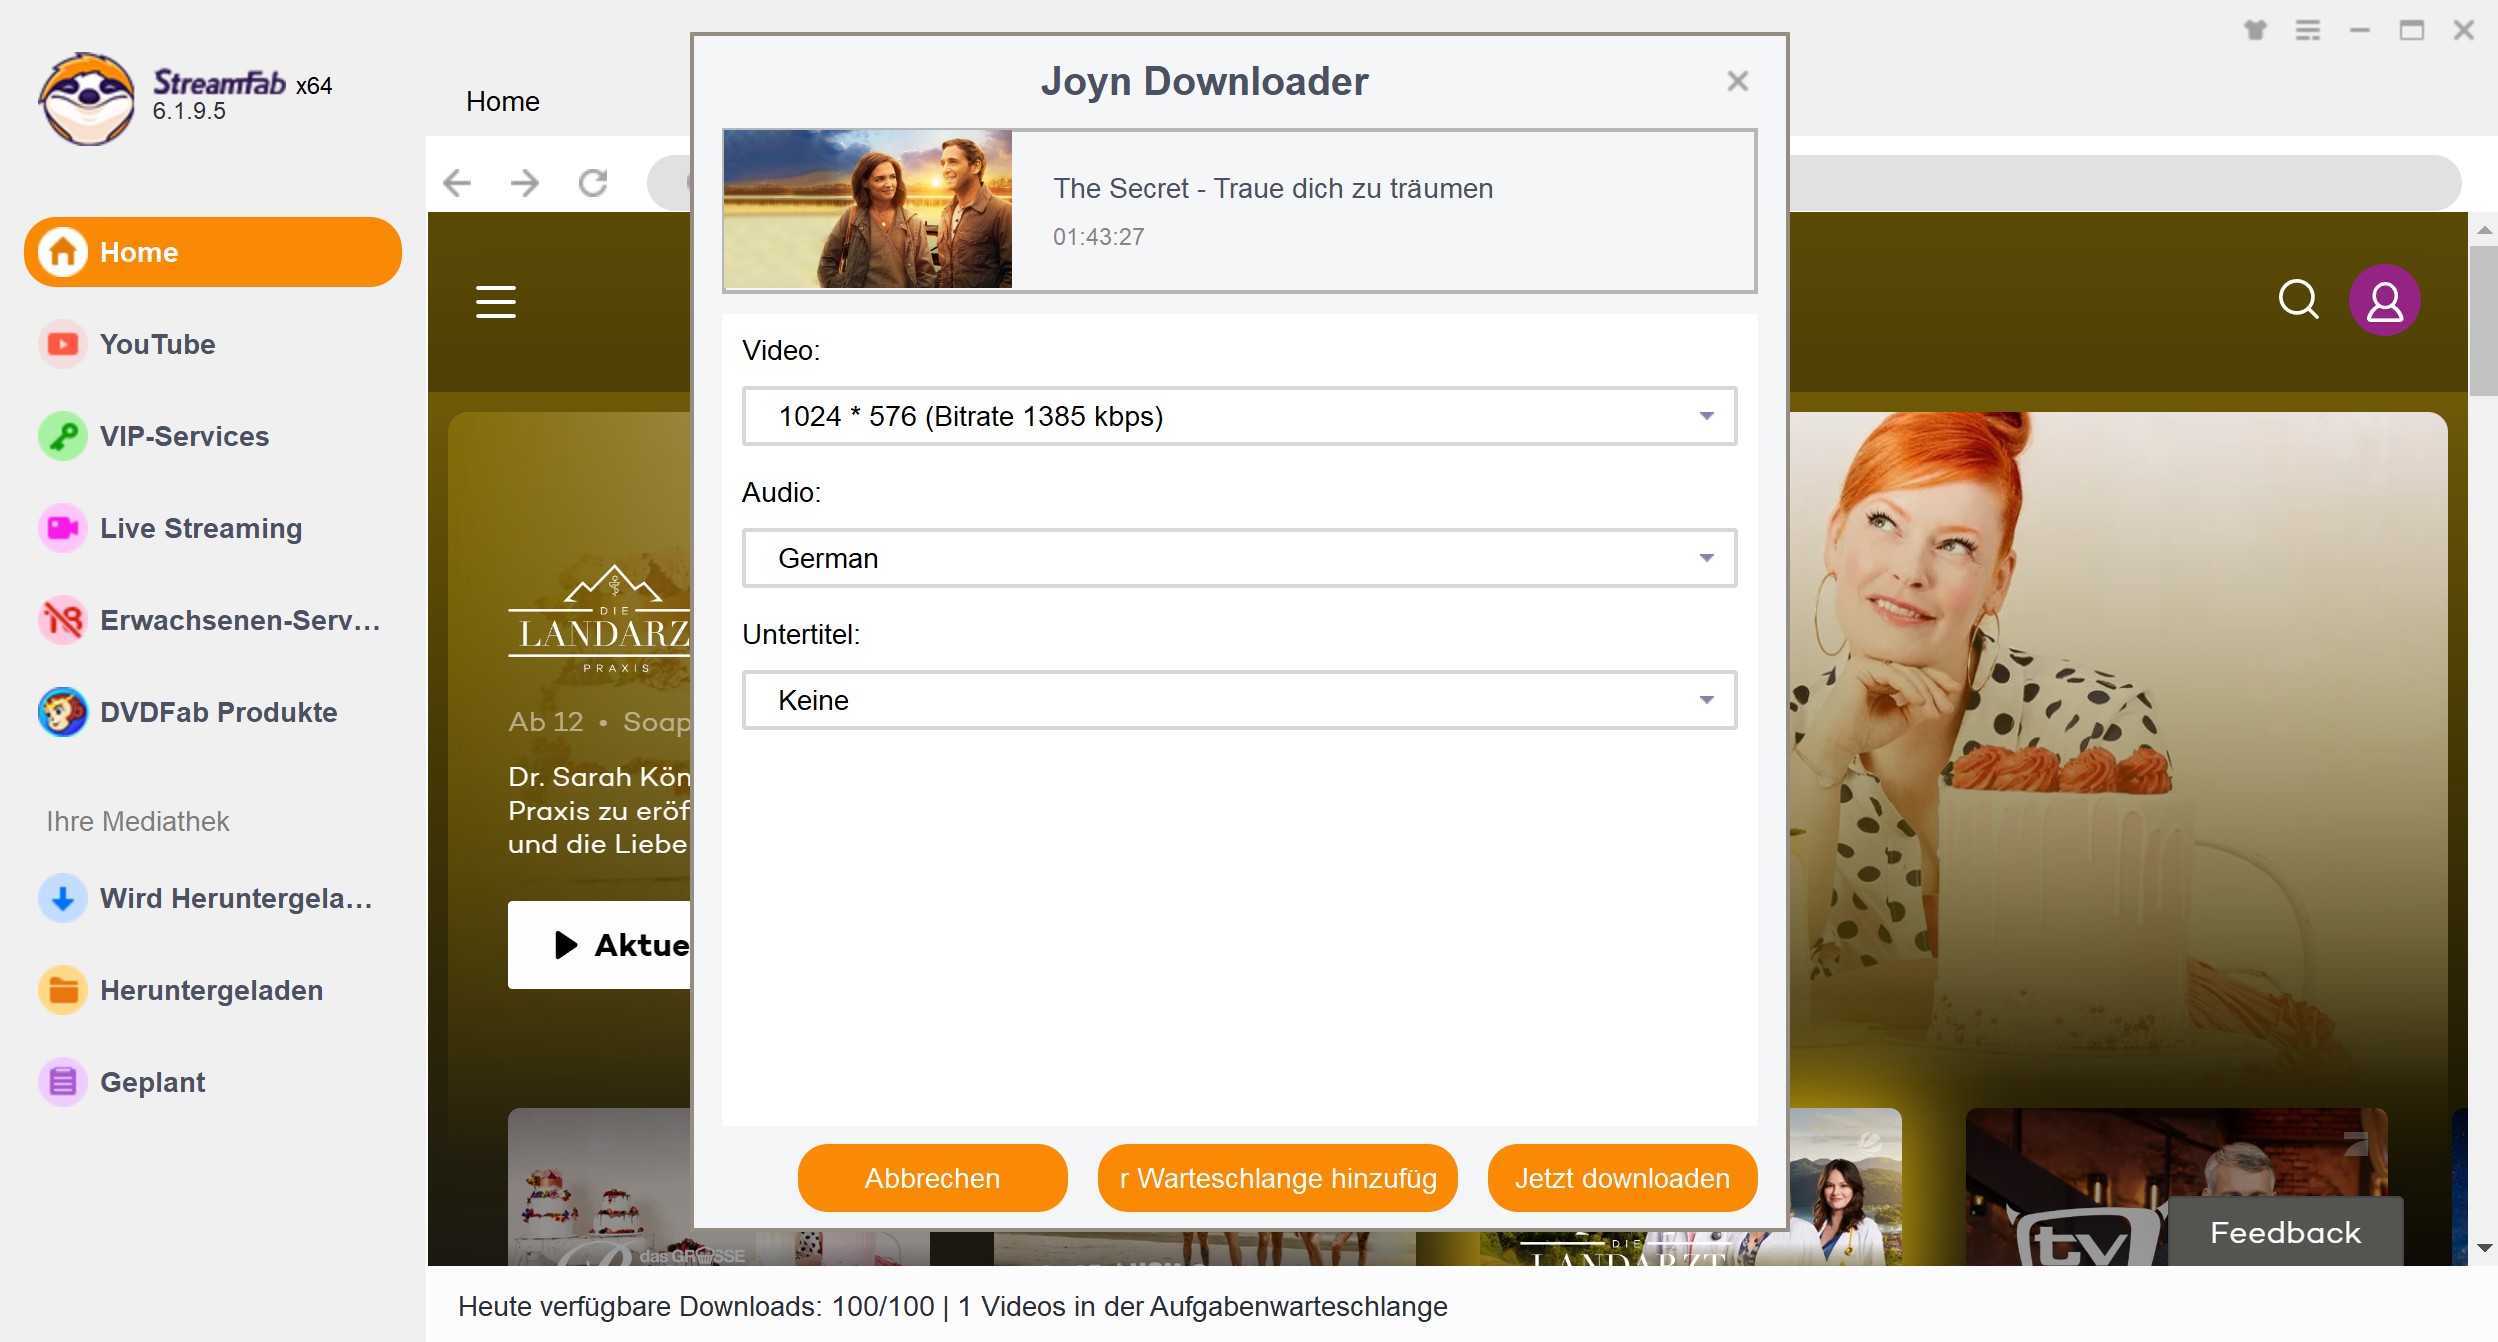Open the Home sidebar item
This screenshot has height=1342, width=2498.
pyautogui.click(x=213, y=252)
